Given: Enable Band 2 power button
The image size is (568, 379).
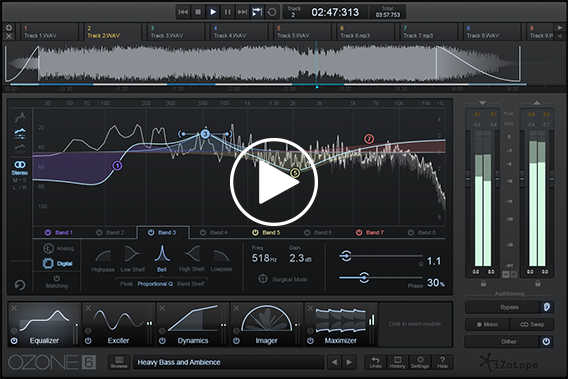Looking at the screenshot, I should pos(99,233).
